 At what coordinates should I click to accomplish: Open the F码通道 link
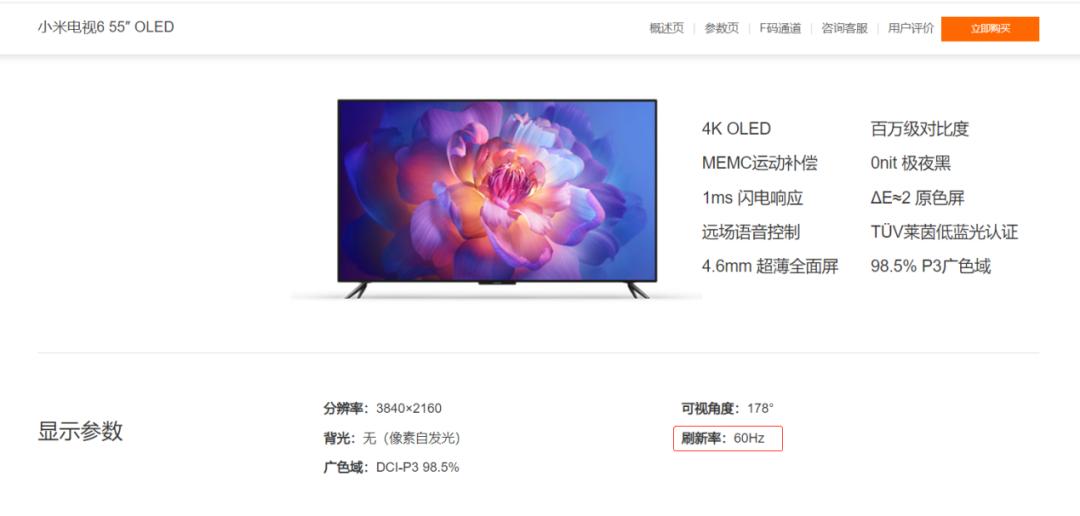click(x=780, y=28)
